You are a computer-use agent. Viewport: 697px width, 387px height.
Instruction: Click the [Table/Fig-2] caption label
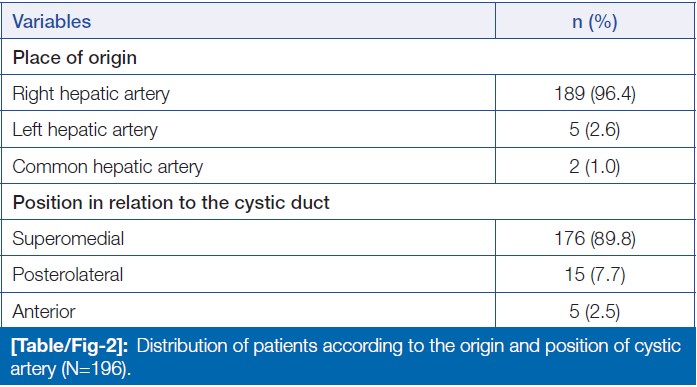[69, 346]
